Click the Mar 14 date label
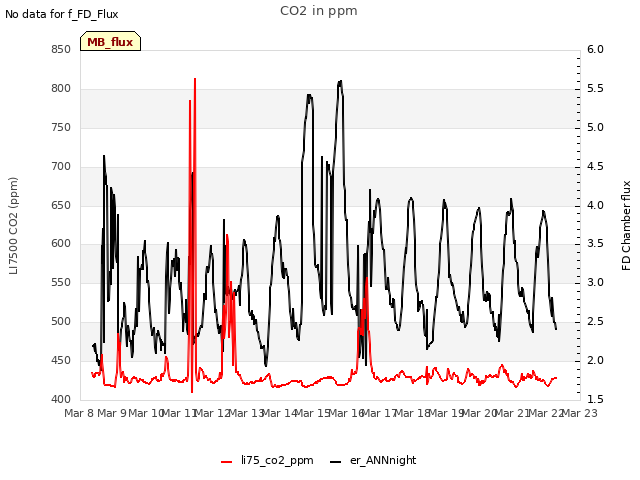 (x=279, y=413)
